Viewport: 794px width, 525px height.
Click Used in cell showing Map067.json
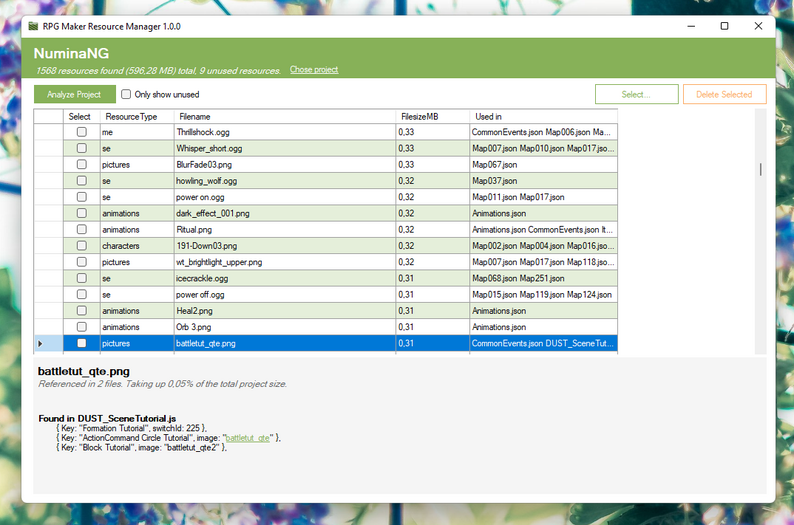(x=543, y=164)
